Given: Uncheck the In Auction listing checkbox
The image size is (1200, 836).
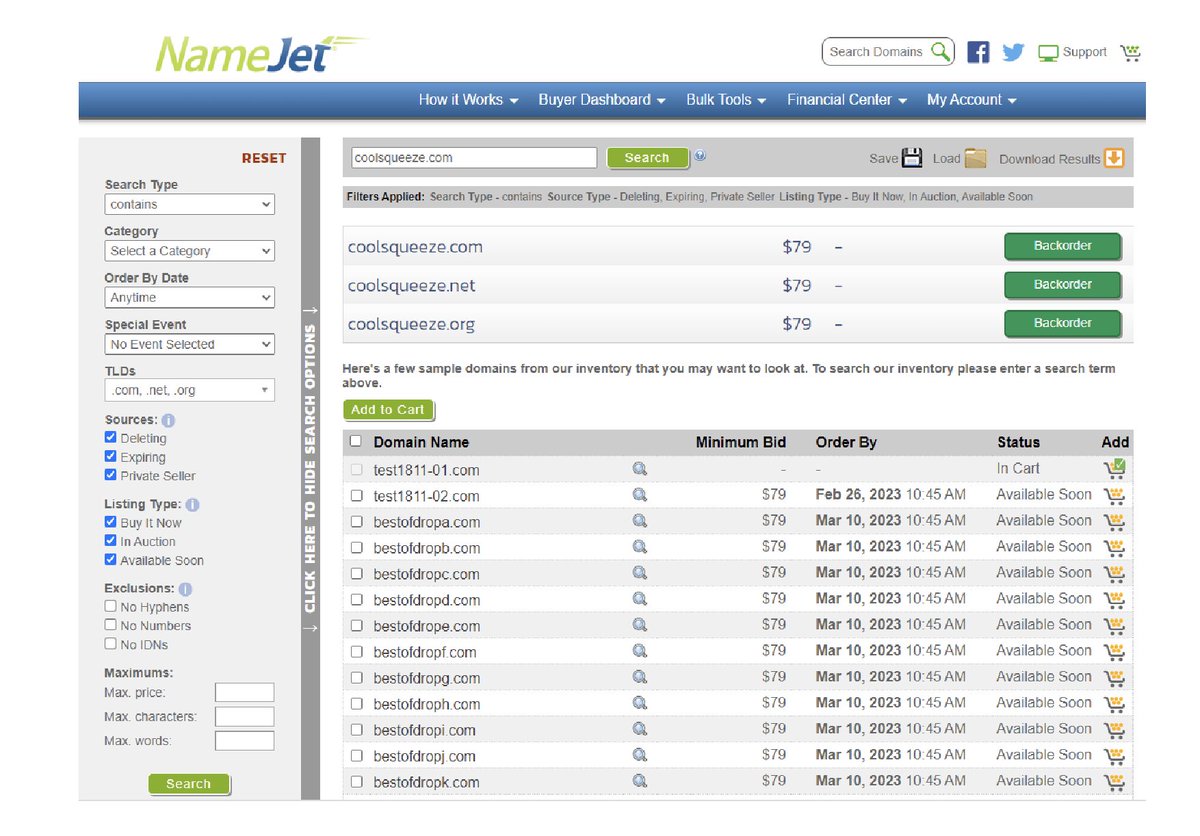Looking at the screenshot, I should pos(111,541).
